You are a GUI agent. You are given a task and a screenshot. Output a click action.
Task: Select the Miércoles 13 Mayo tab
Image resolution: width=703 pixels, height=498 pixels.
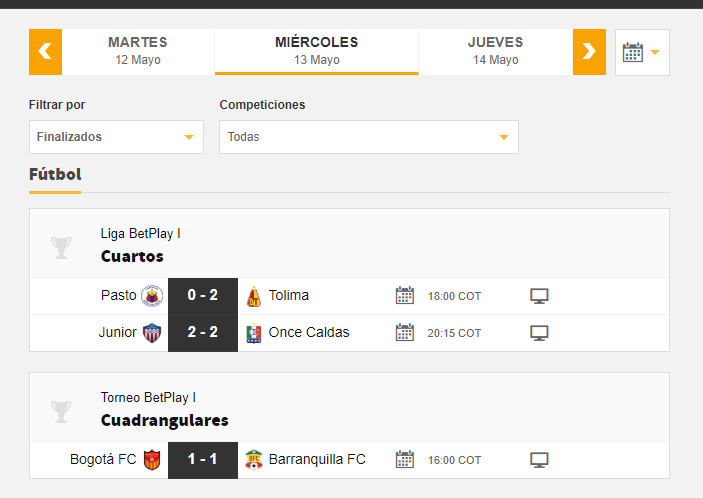(317, 52)
